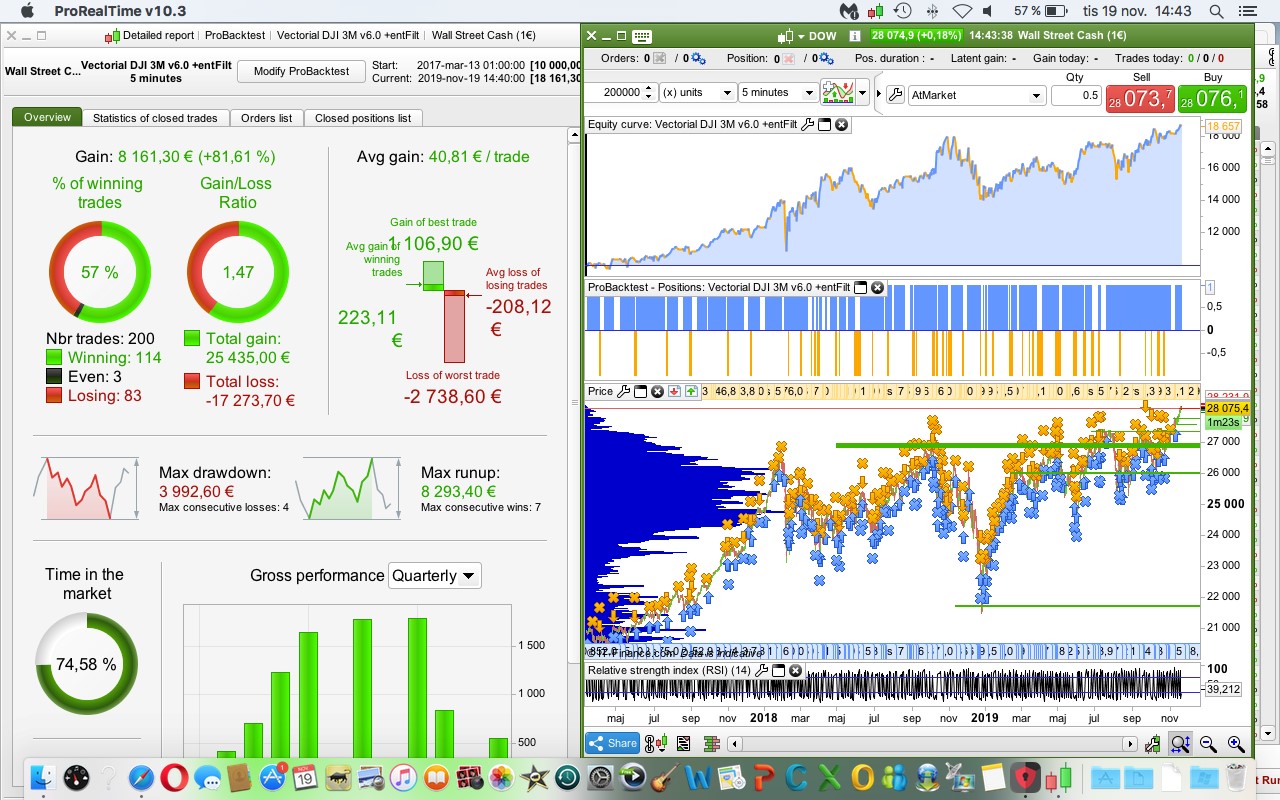The height and width of the screenshot is (800, 1280).
Task: Open Finder from the Dock
Action: [x=45, y=777]
